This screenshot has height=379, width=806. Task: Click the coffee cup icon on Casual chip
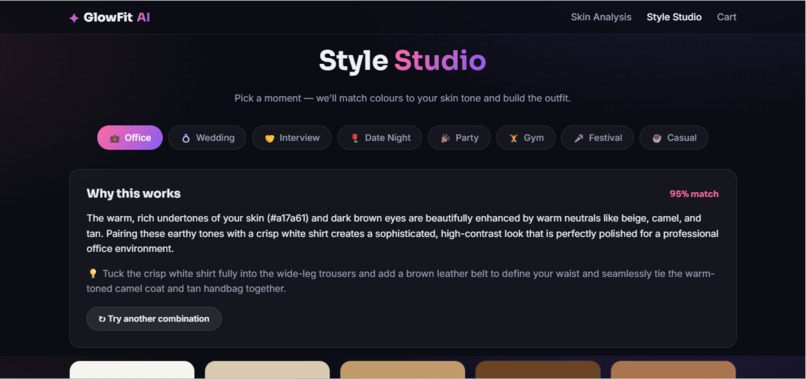[x=657, y=138]
